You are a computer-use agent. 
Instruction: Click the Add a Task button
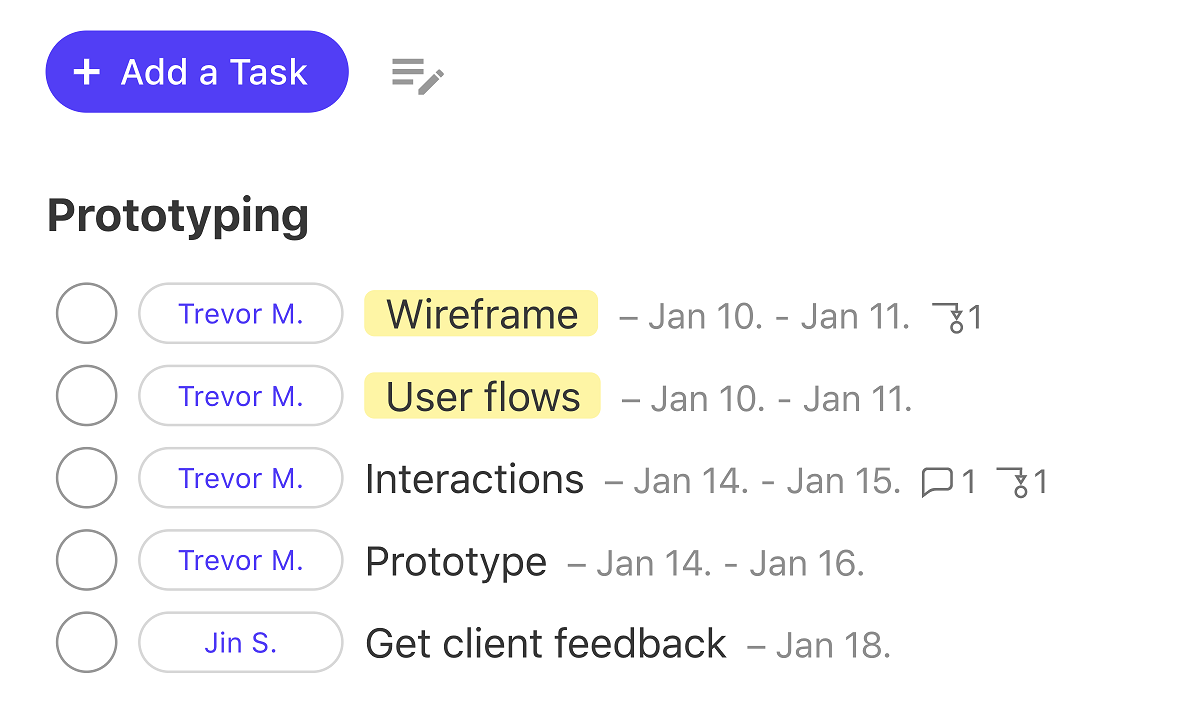tap(197, 72)
